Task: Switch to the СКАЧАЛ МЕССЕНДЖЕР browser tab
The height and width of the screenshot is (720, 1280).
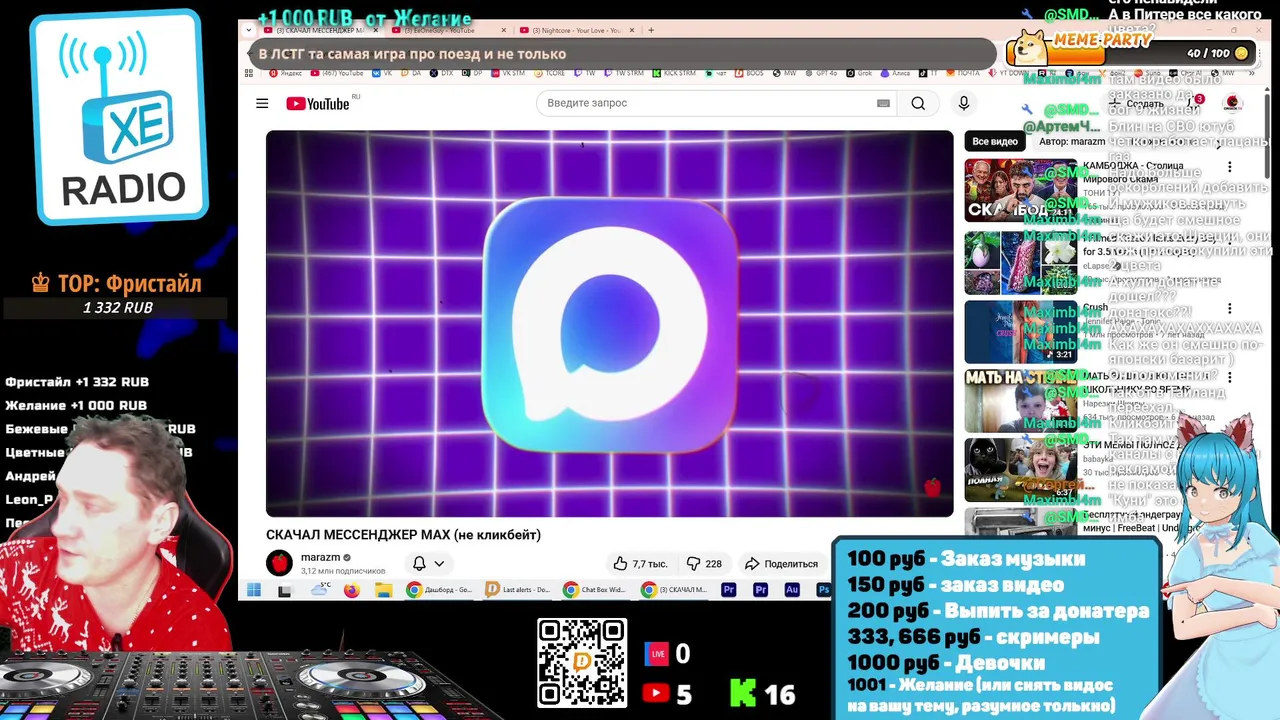Action: pos(318,30)
